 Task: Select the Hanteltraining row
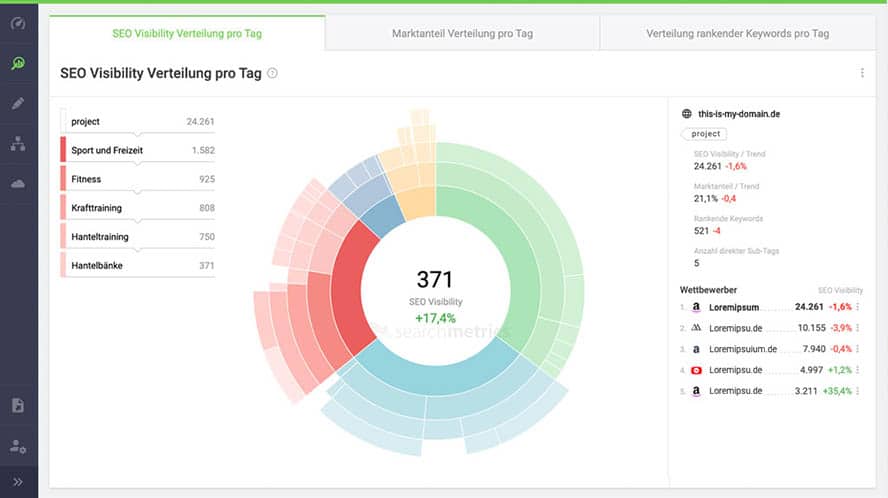[138, 237]
